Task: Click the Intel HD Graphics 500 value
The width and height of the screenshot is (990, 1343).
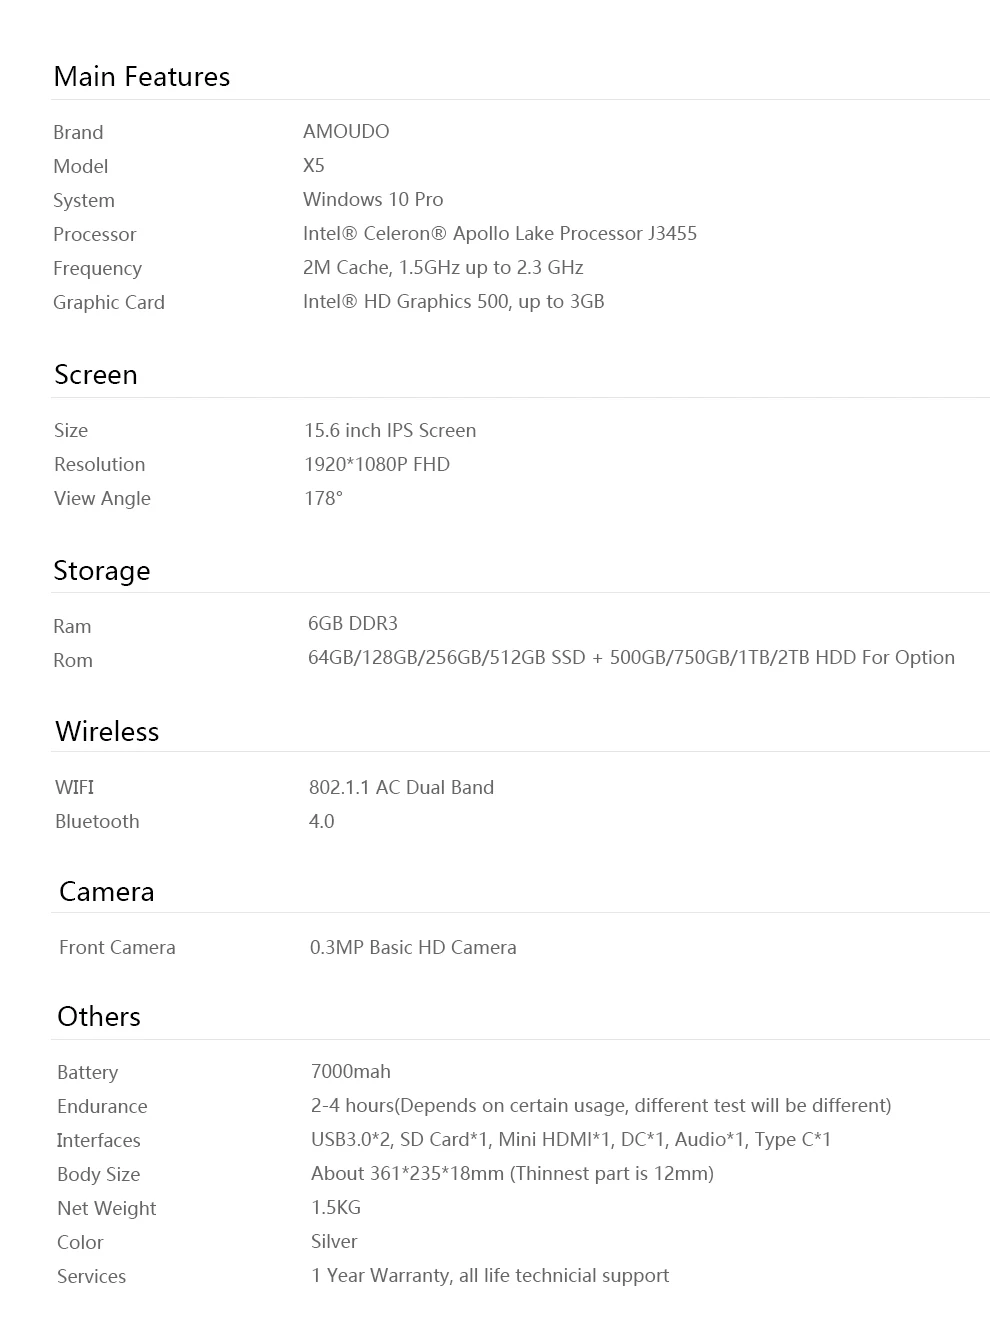Action: pos(454,301)
